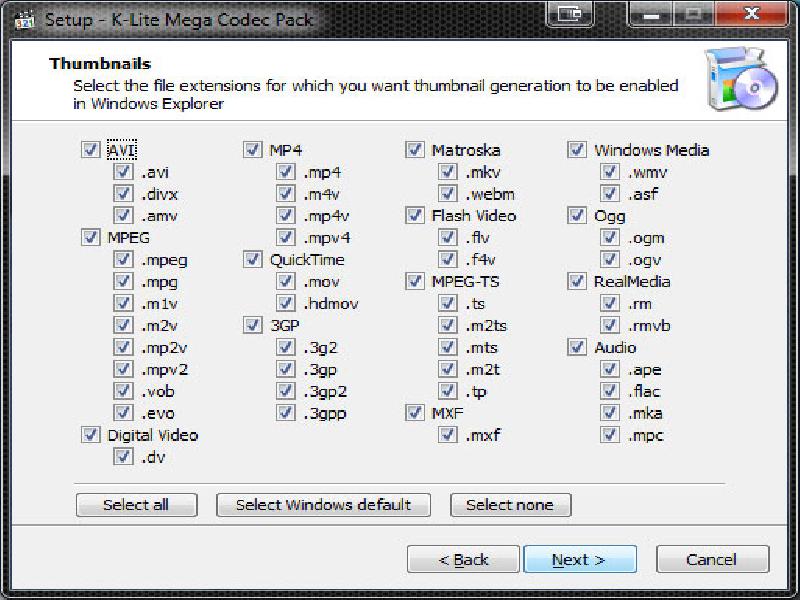
Task: Uncheck the RealMedia group checkbox
Action: click(577, 281)
